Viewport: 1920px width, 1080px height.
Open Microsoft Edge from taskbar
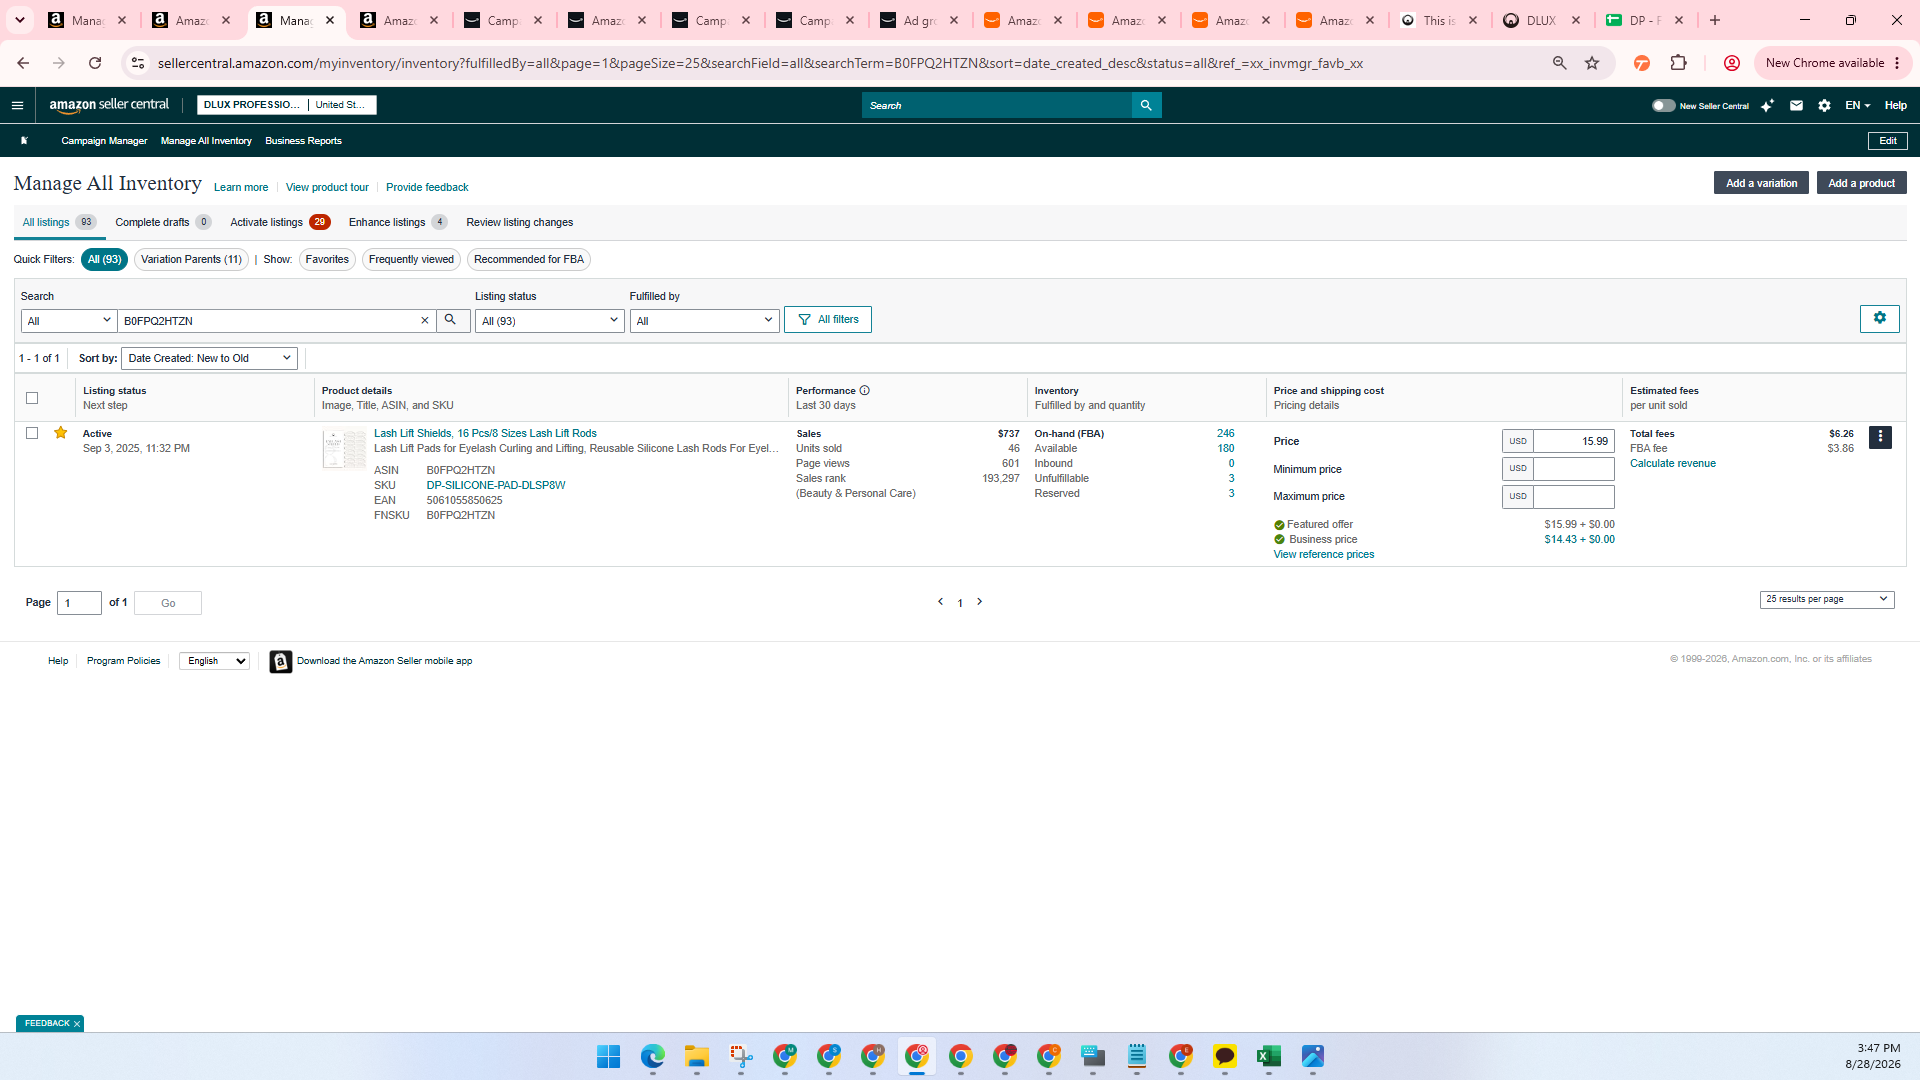point(652,1056)
